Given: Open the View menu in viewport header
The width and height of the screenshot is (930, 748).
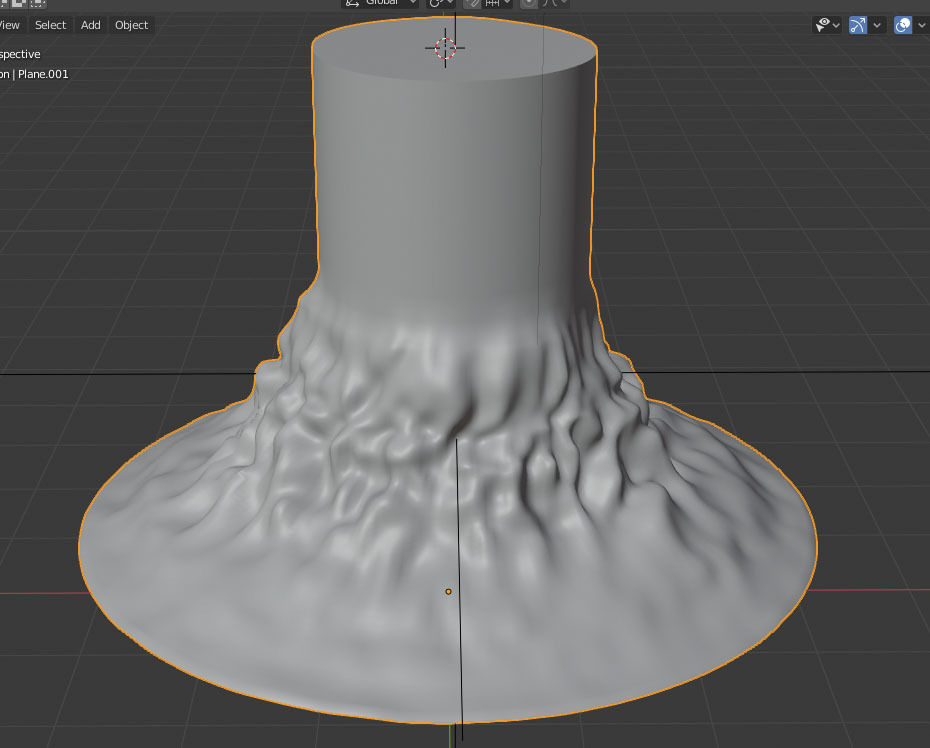Looking at the screenshot, I should pos(10,25).
